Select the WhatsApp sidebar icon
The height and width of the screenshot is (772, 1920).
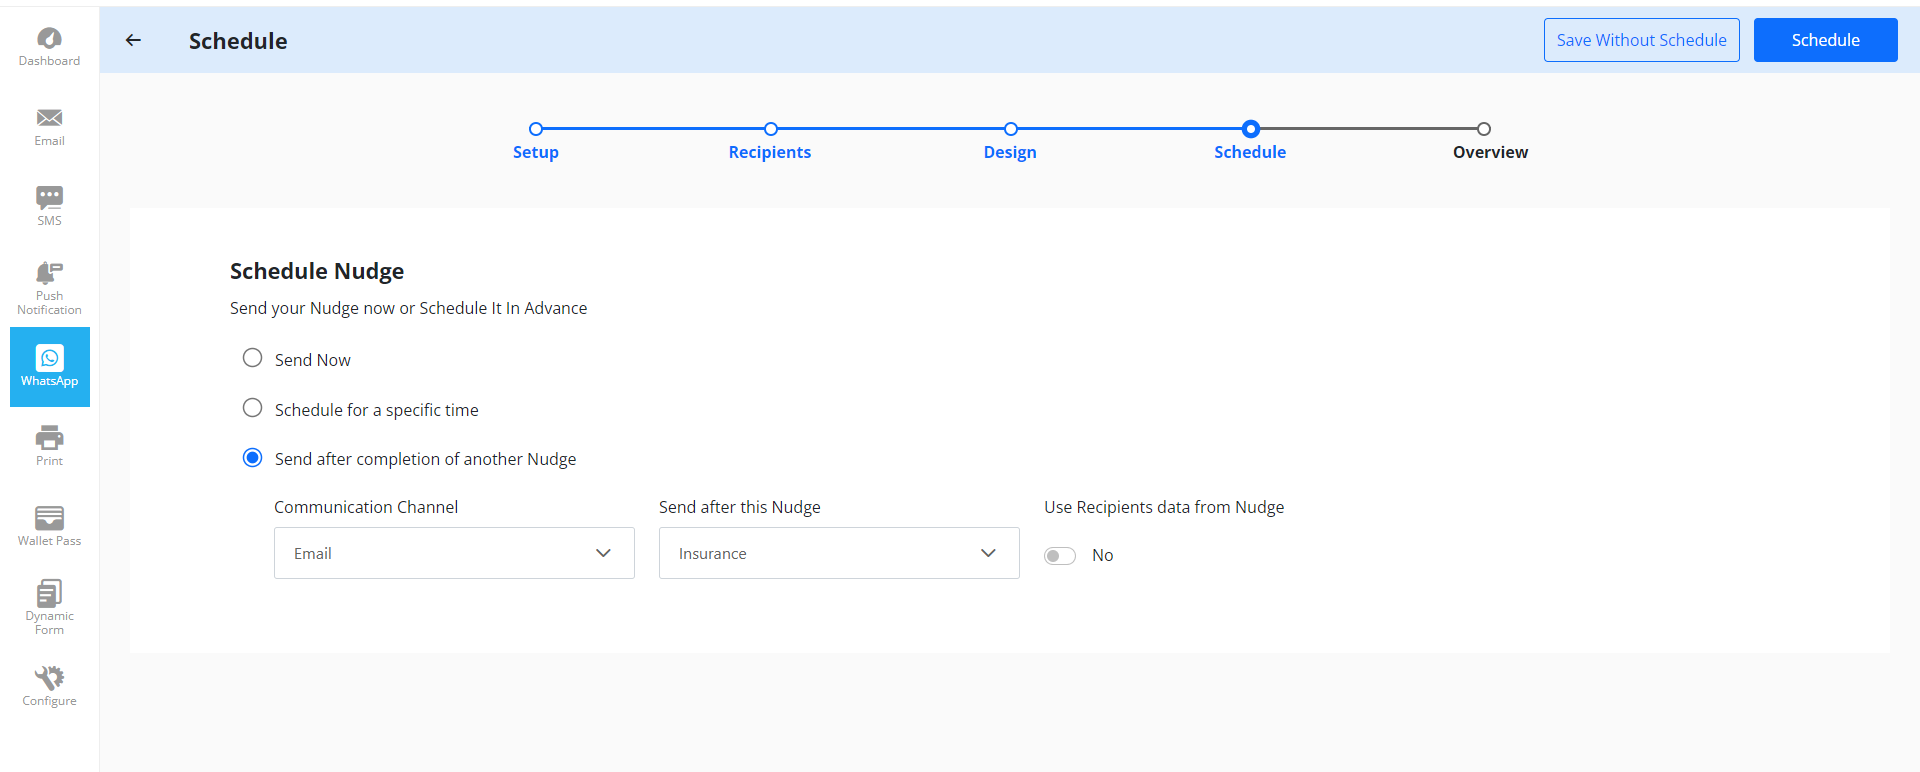tap(49, 367)
